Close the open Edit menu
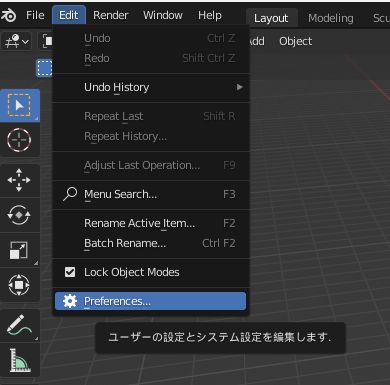The image size is (390, 385). [x=69, y=15]
